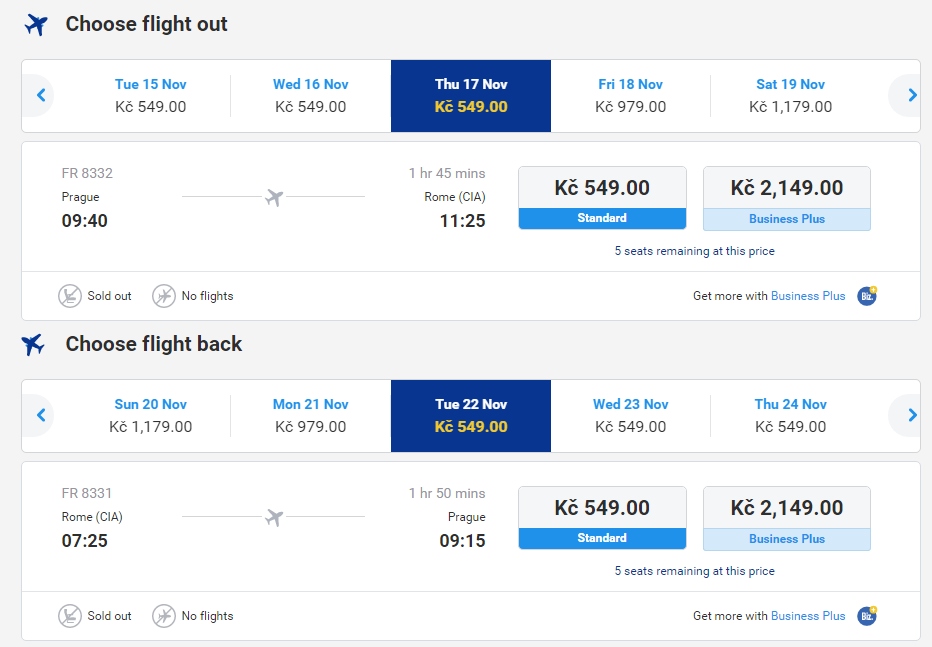The image size is (932, 647).
Task: Show earlier return dates with left arrow
Action: pos(40,415)
